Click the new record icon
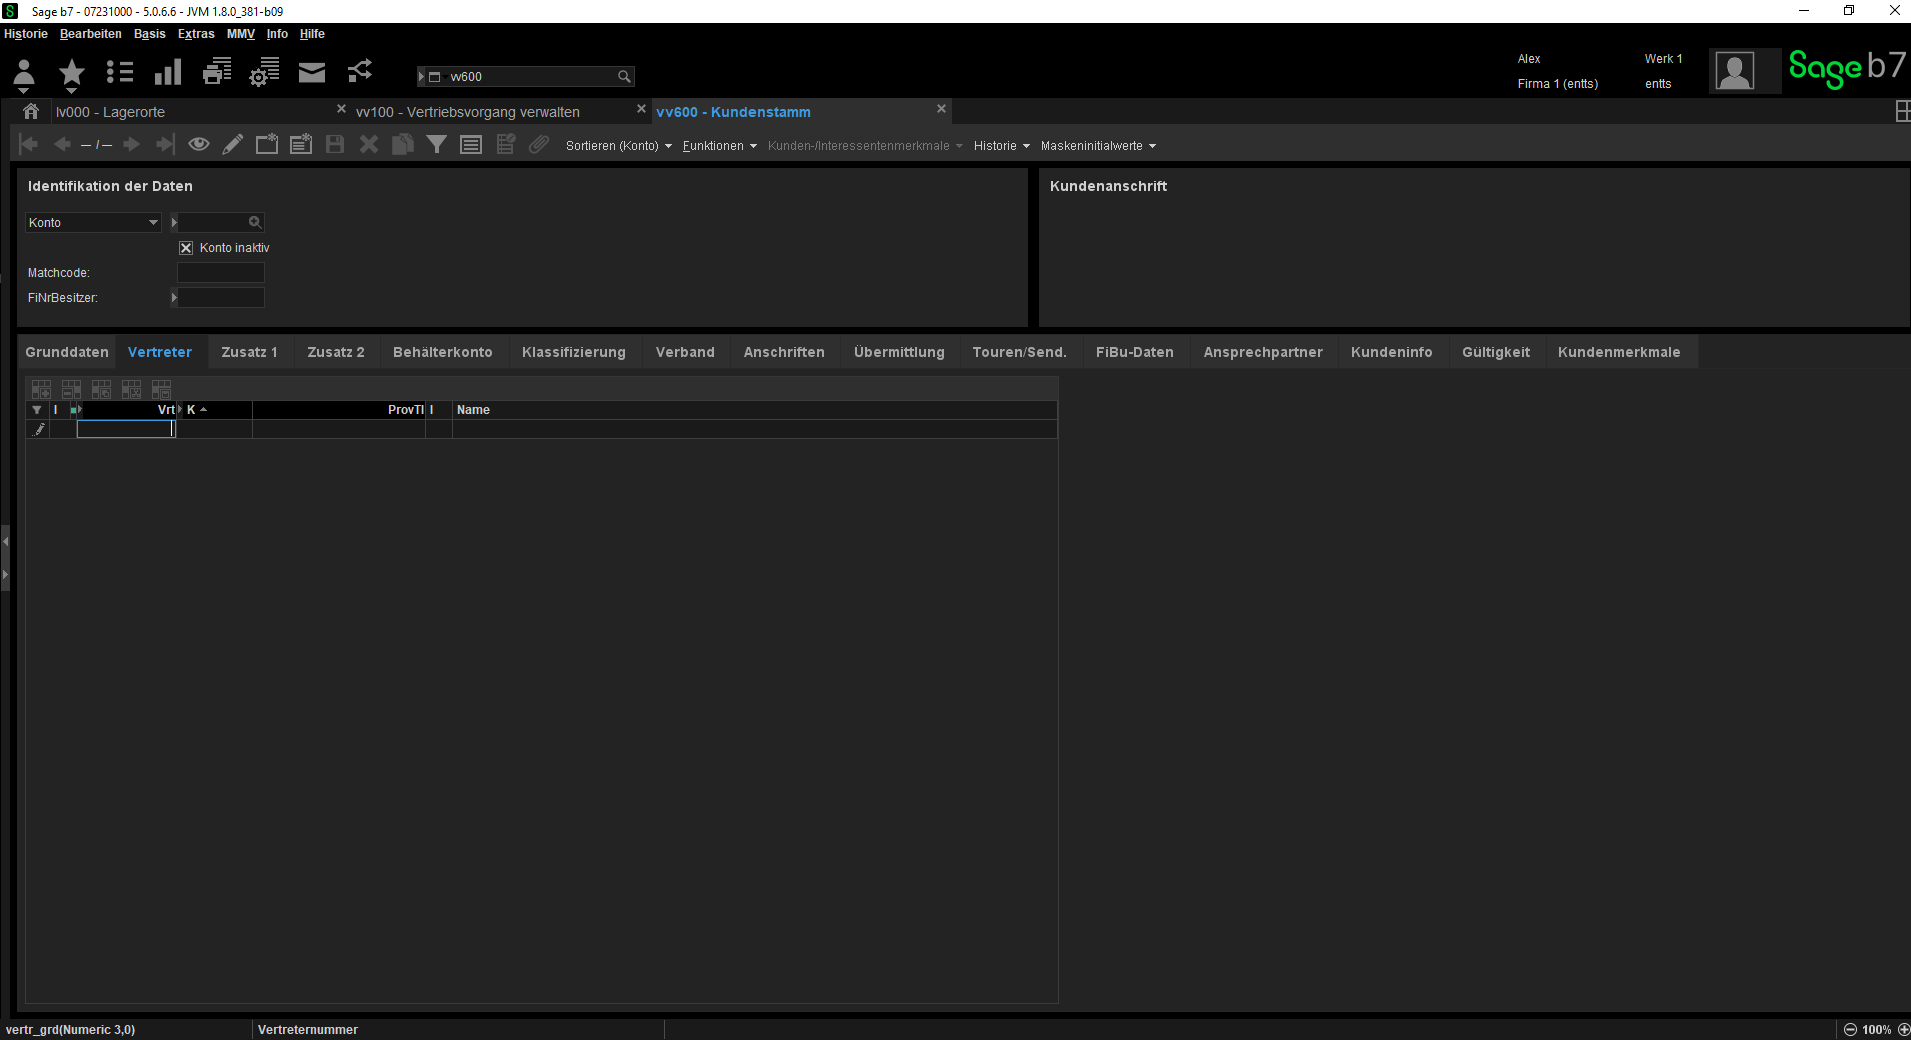Viewport: 1911px width, 1040px height. pyautogui.click(x=267, y=144)
